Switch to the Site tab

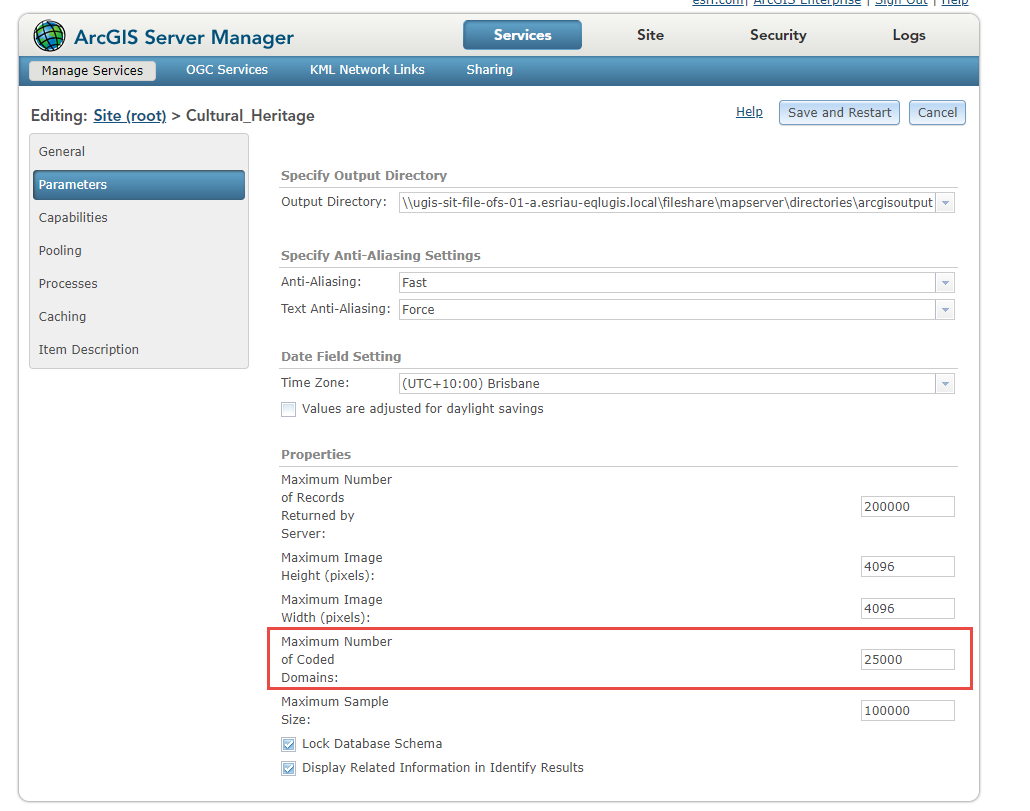pyautogui.click(x=650, y=35)
